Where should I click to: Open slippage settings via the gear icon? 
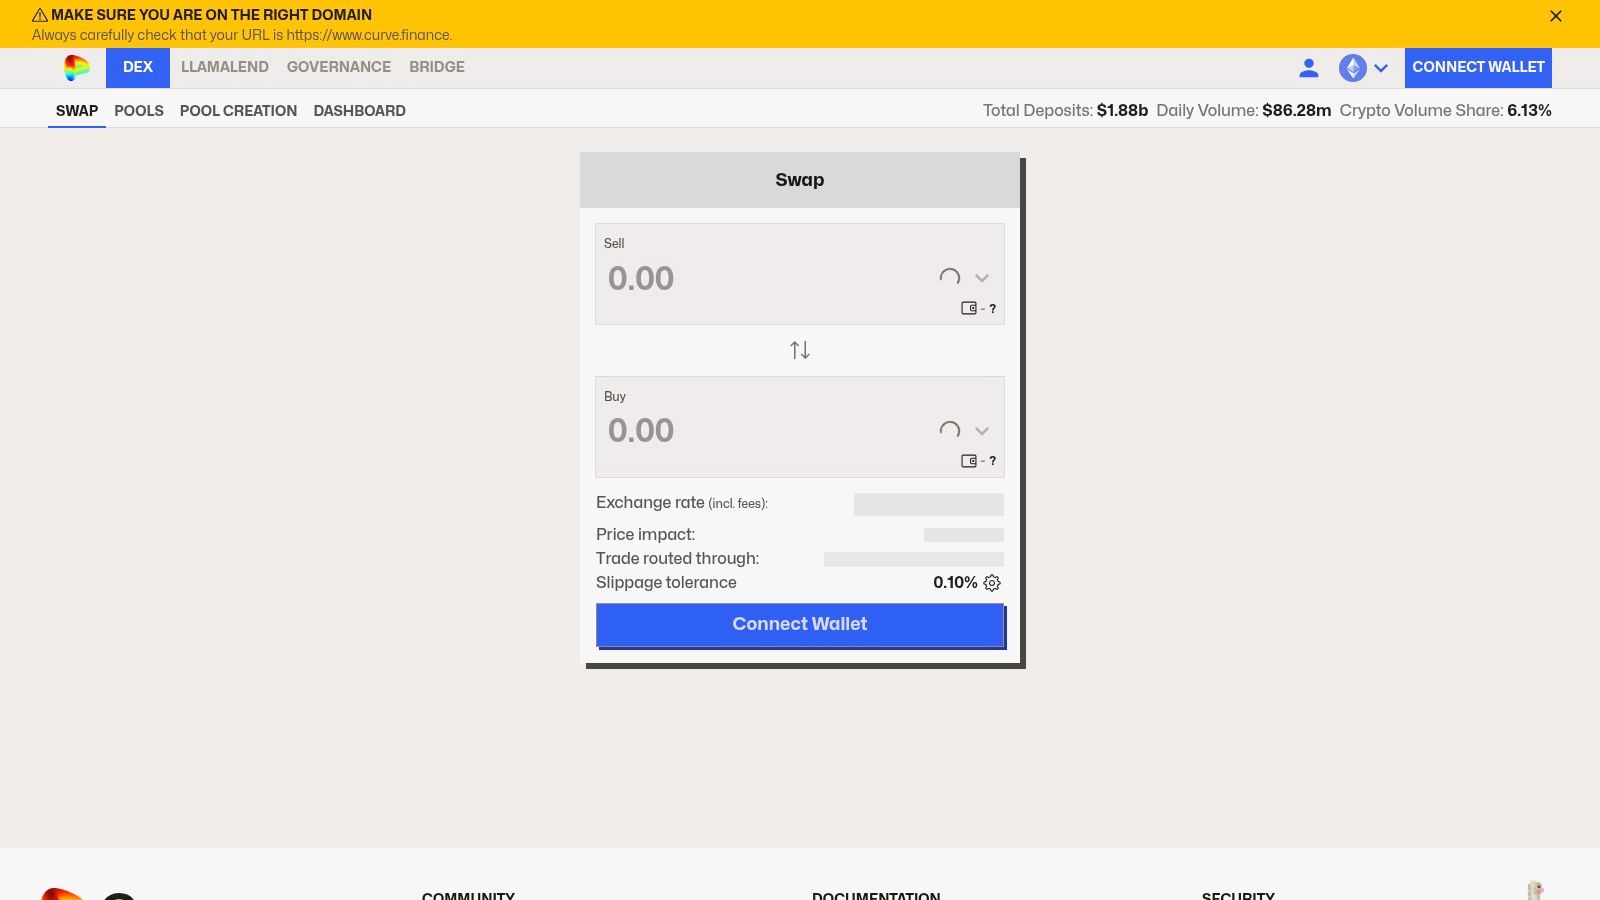[x=991, y=583]
